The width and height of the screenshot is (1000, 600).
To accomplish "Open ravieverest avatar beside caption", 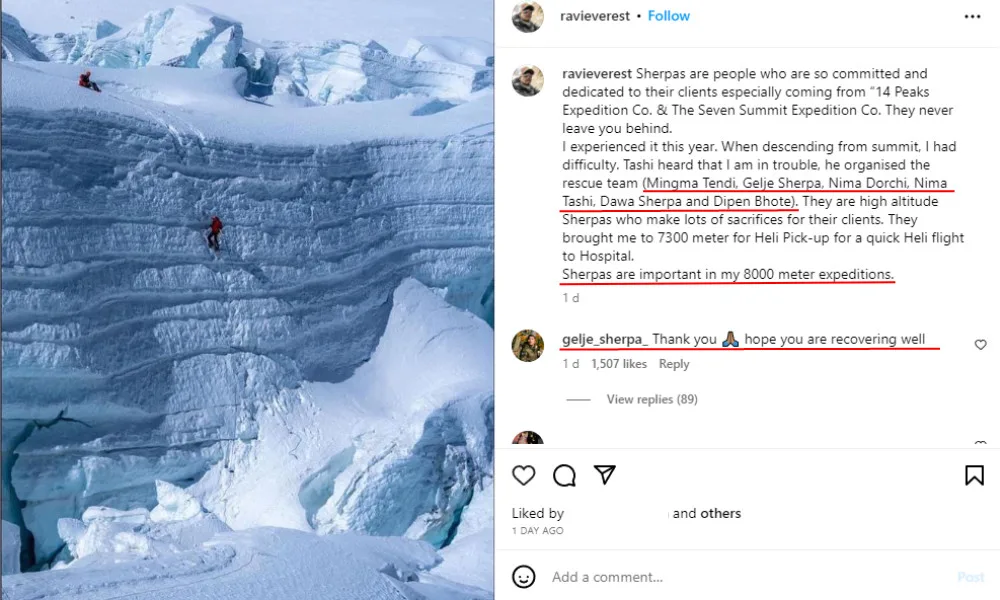I will click(528, 81).
